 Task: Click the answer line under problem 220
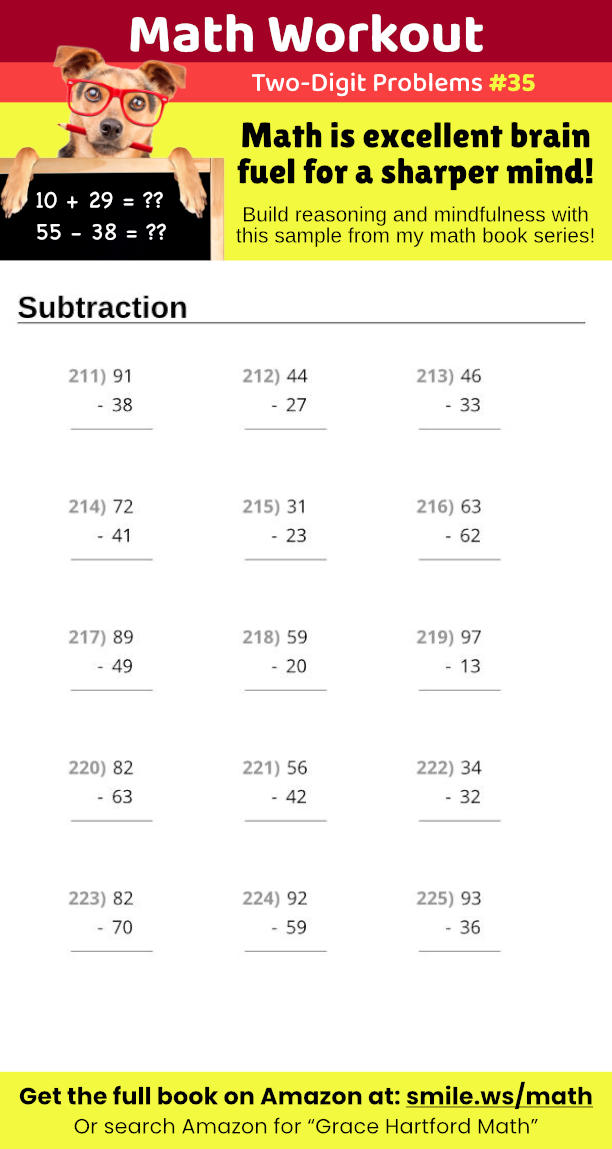pos(111,821)
